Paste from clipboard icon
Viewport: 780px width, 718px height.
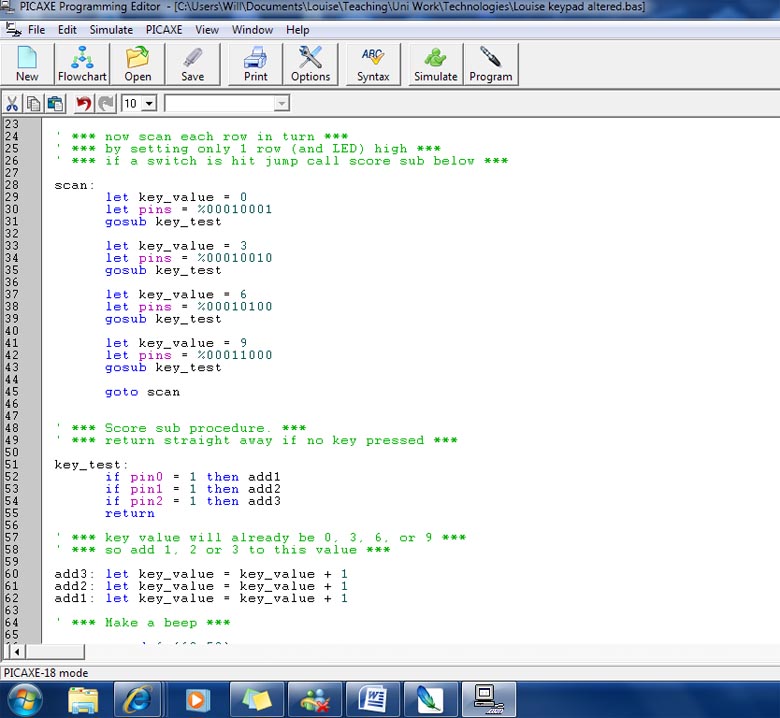(x=55, y=103)
